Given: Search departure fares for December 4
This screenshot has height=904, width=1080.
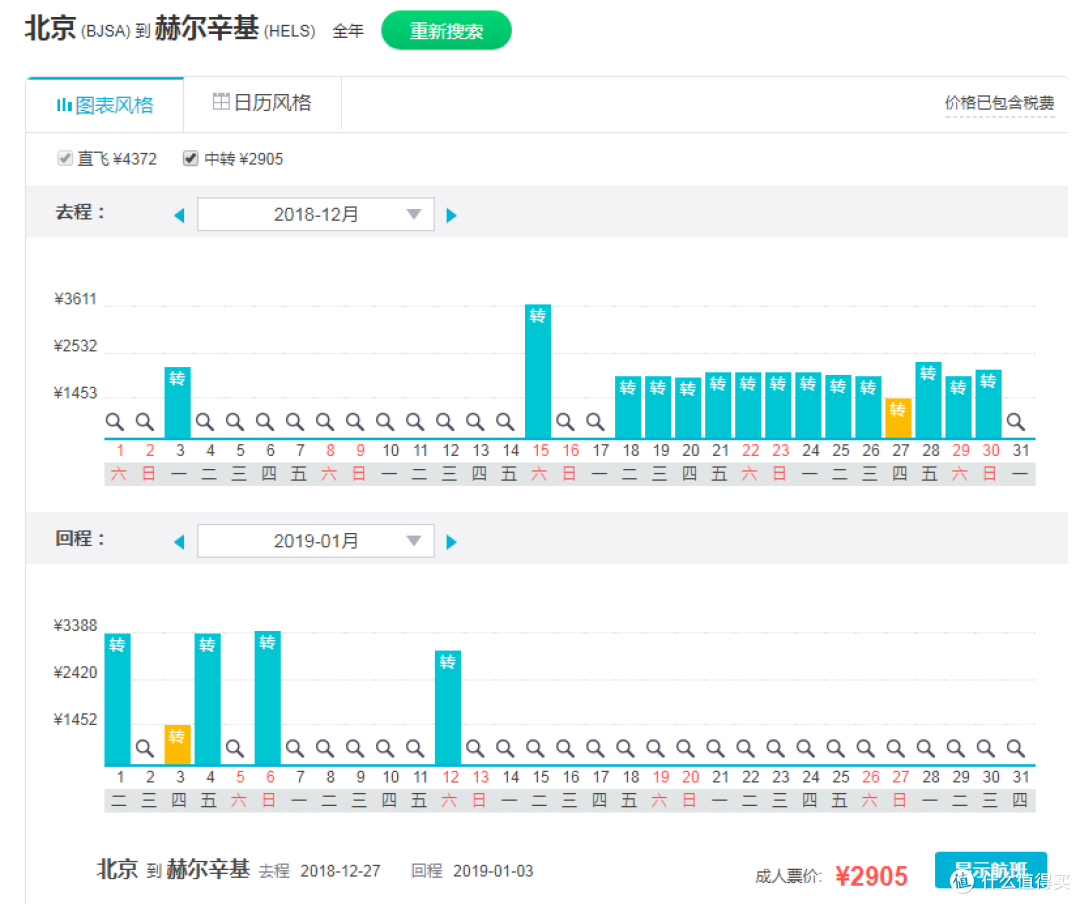Looking at the screenshot, I should point(205,422).
